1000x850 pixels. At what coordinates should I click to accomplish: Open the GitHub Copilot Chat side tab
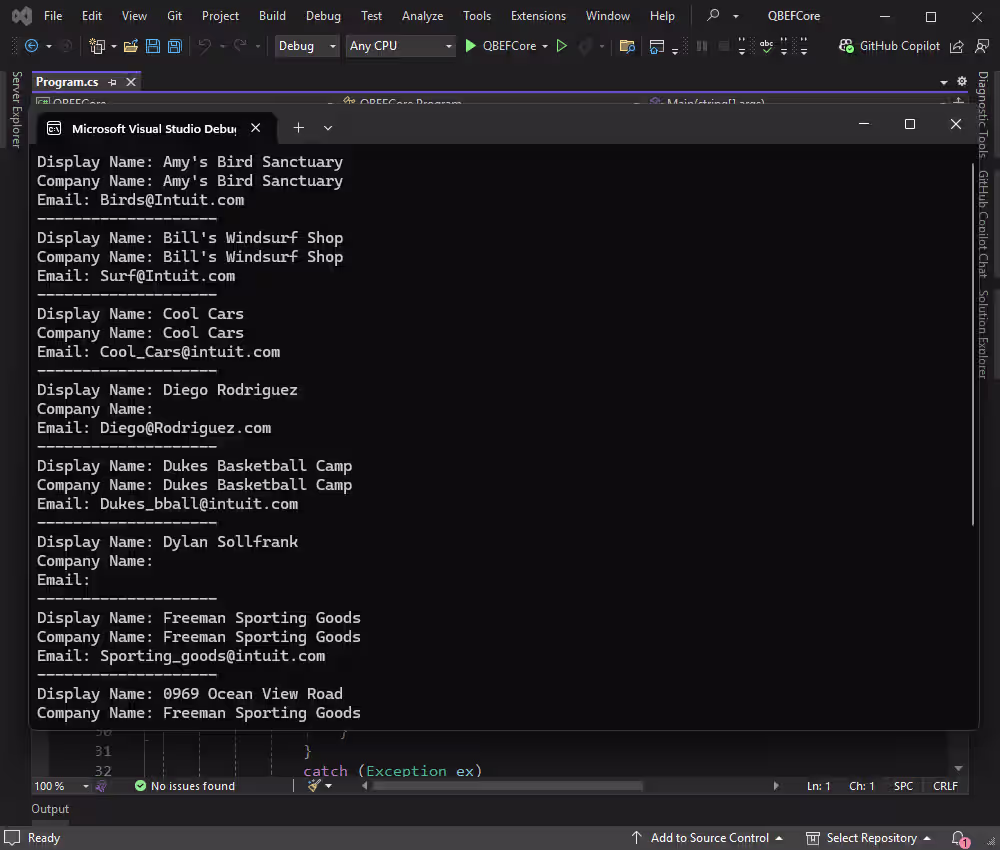(983, 224)
